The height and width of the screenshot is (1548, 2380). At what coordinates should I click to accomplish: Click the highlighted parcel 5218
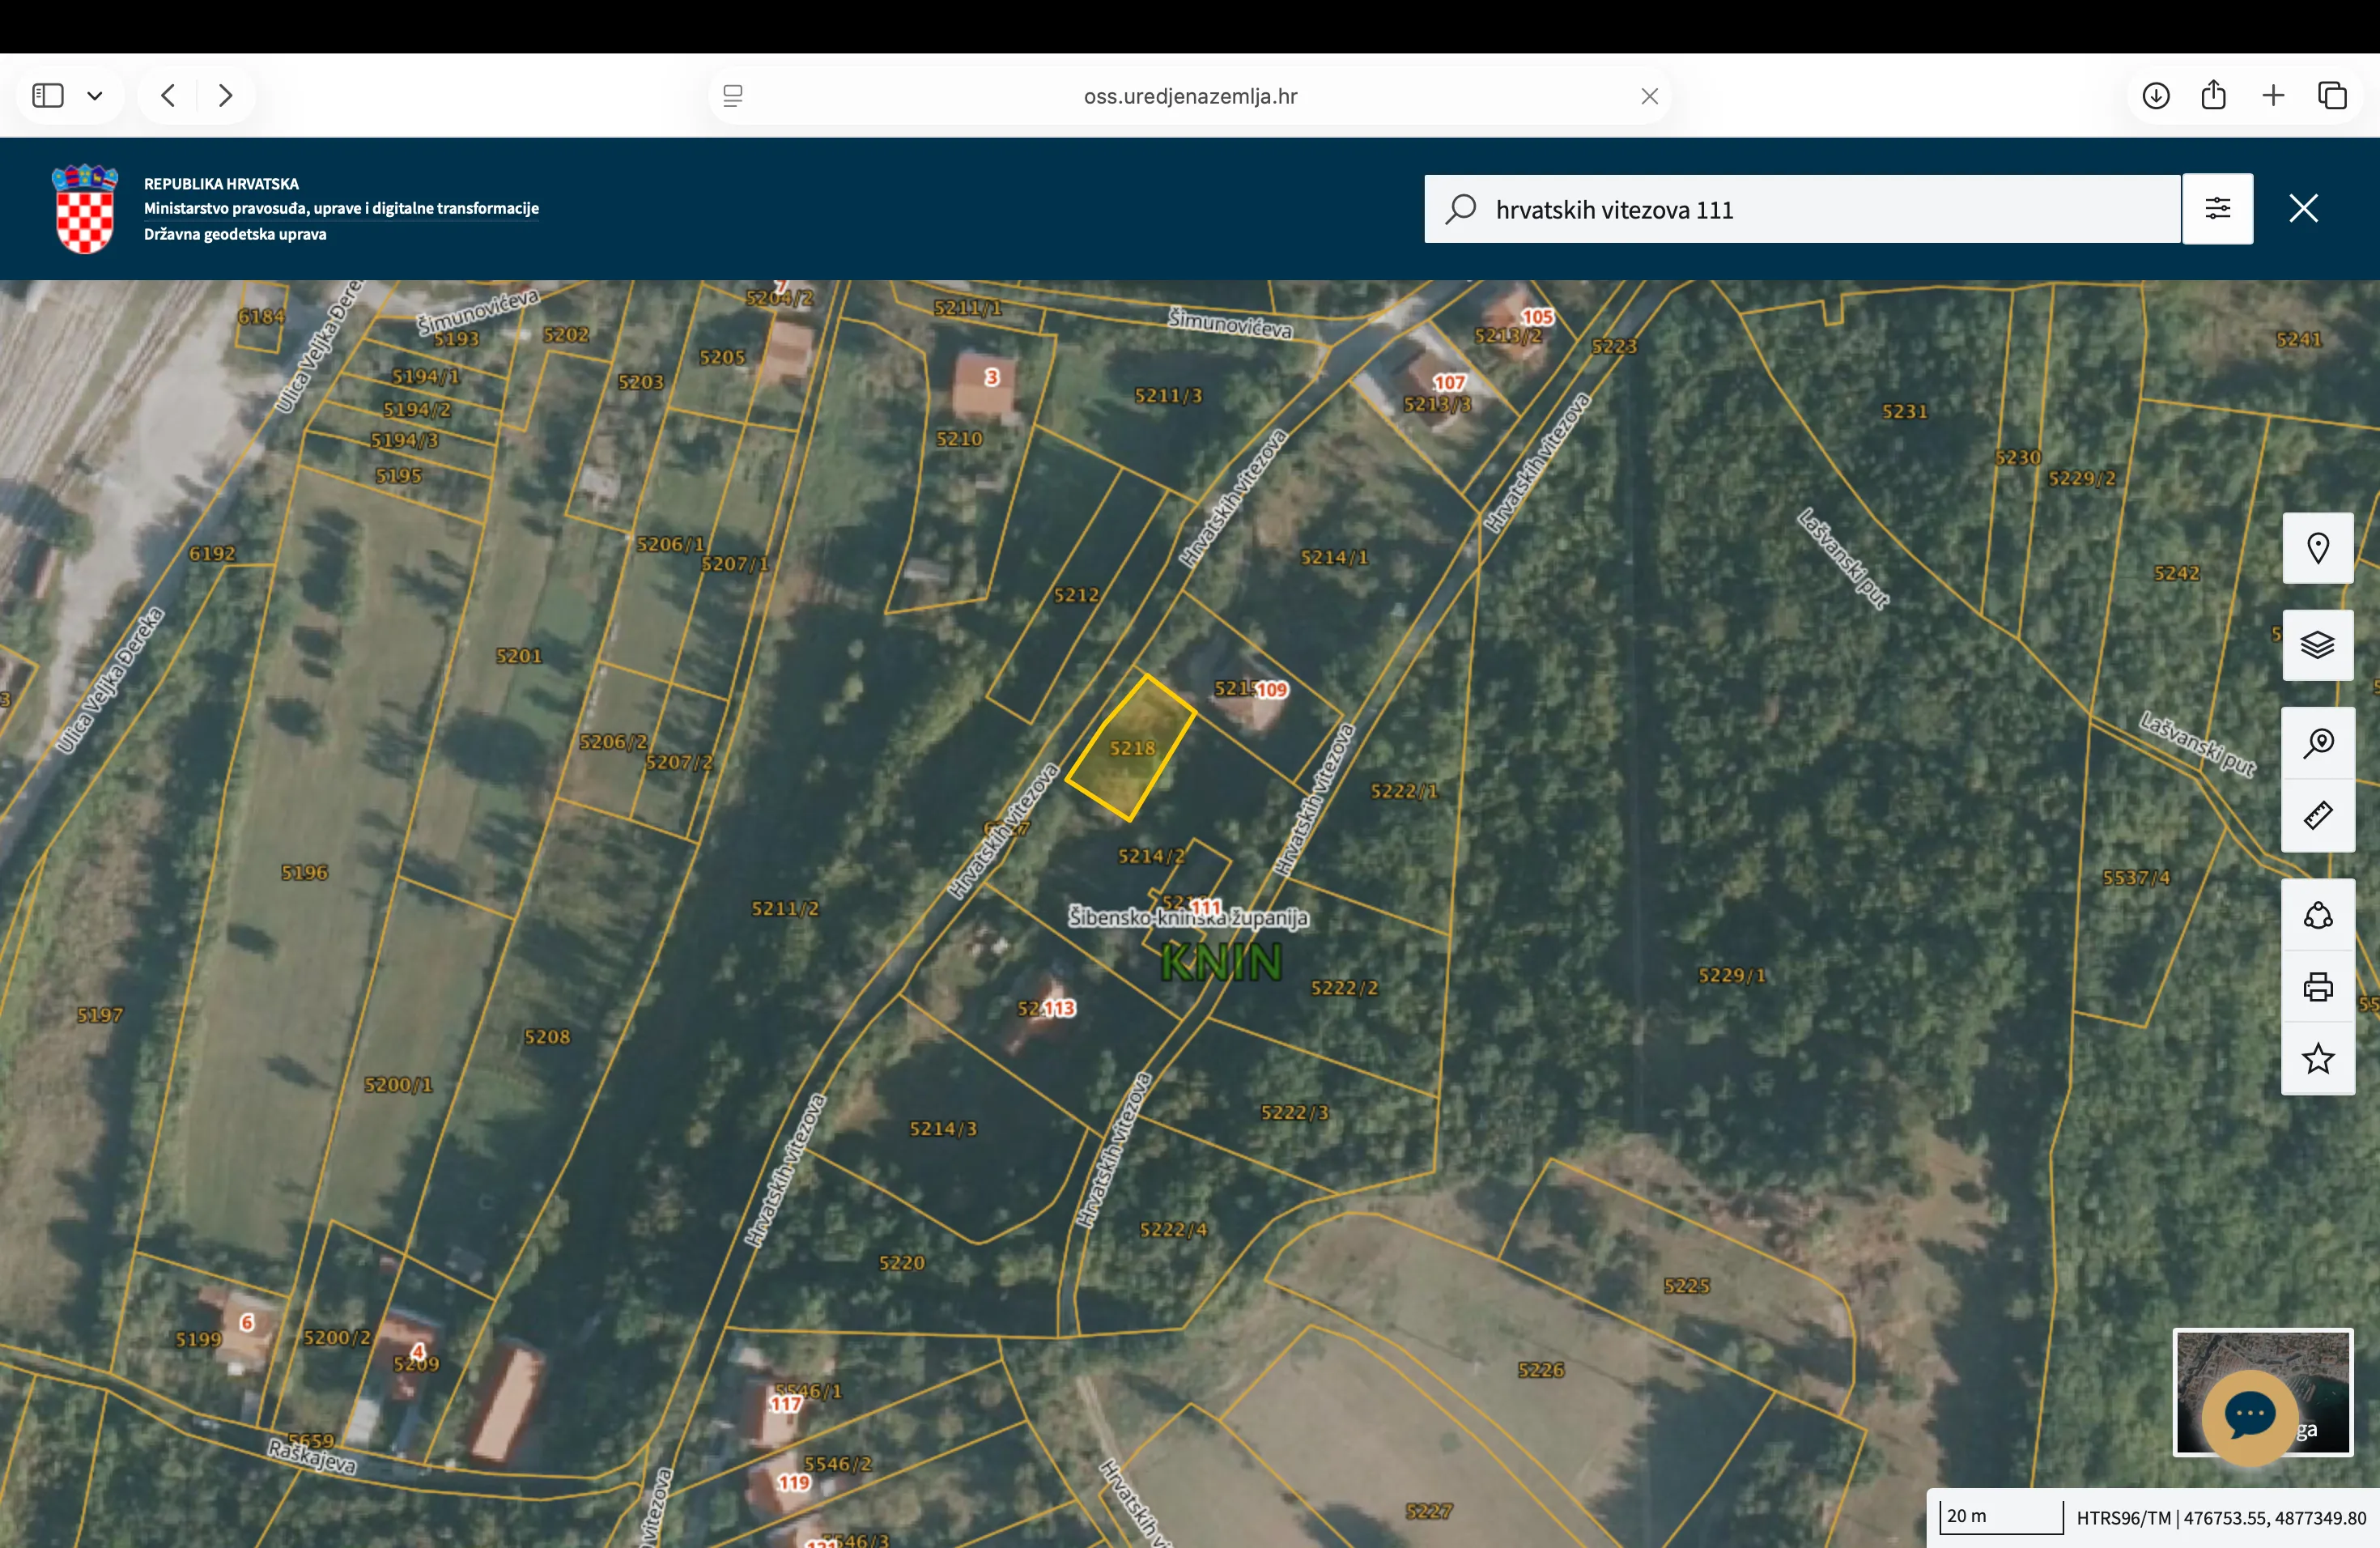click(1131, 747)
